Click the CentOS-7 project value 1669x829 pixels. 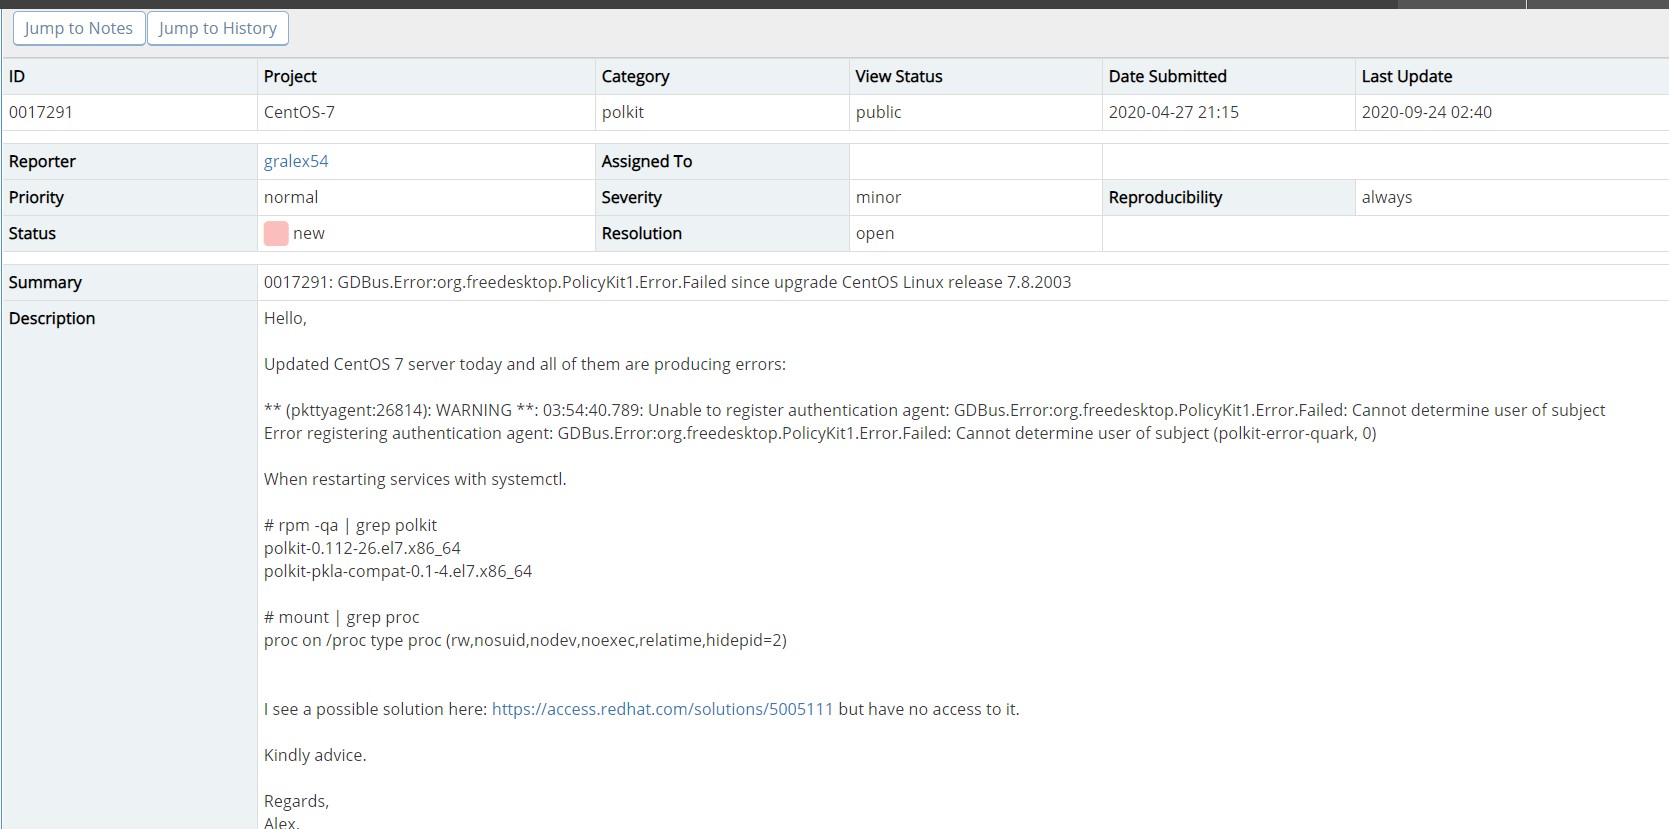coord(299,112)
